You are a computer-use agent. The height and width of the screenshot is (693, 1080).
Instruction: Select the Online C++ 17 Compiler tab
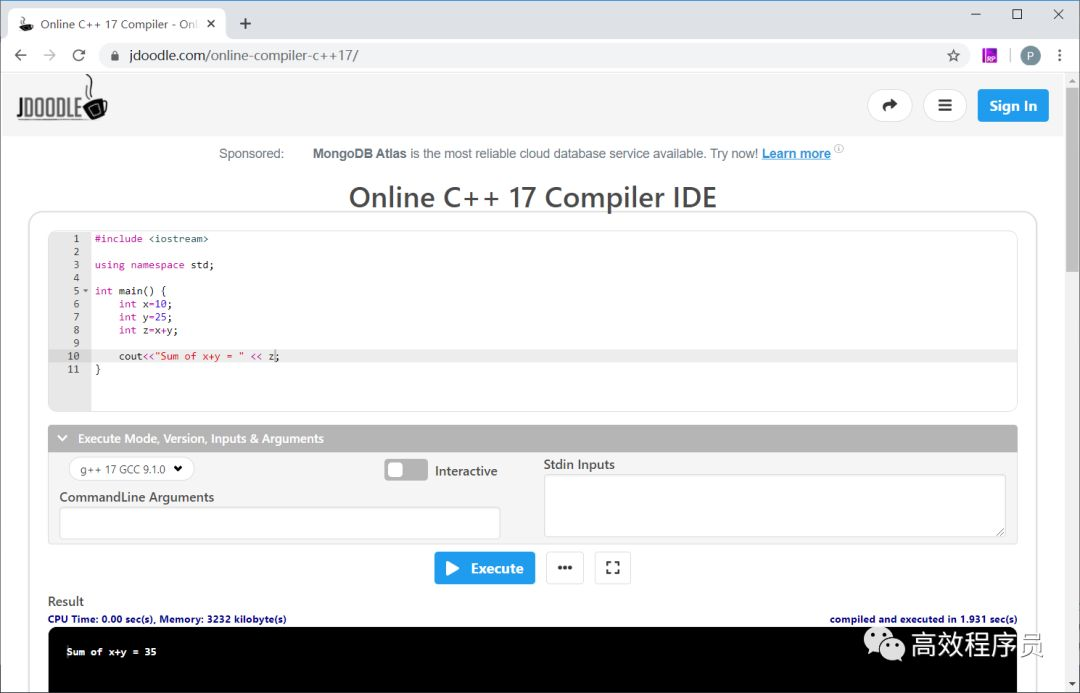coord(117,23)
